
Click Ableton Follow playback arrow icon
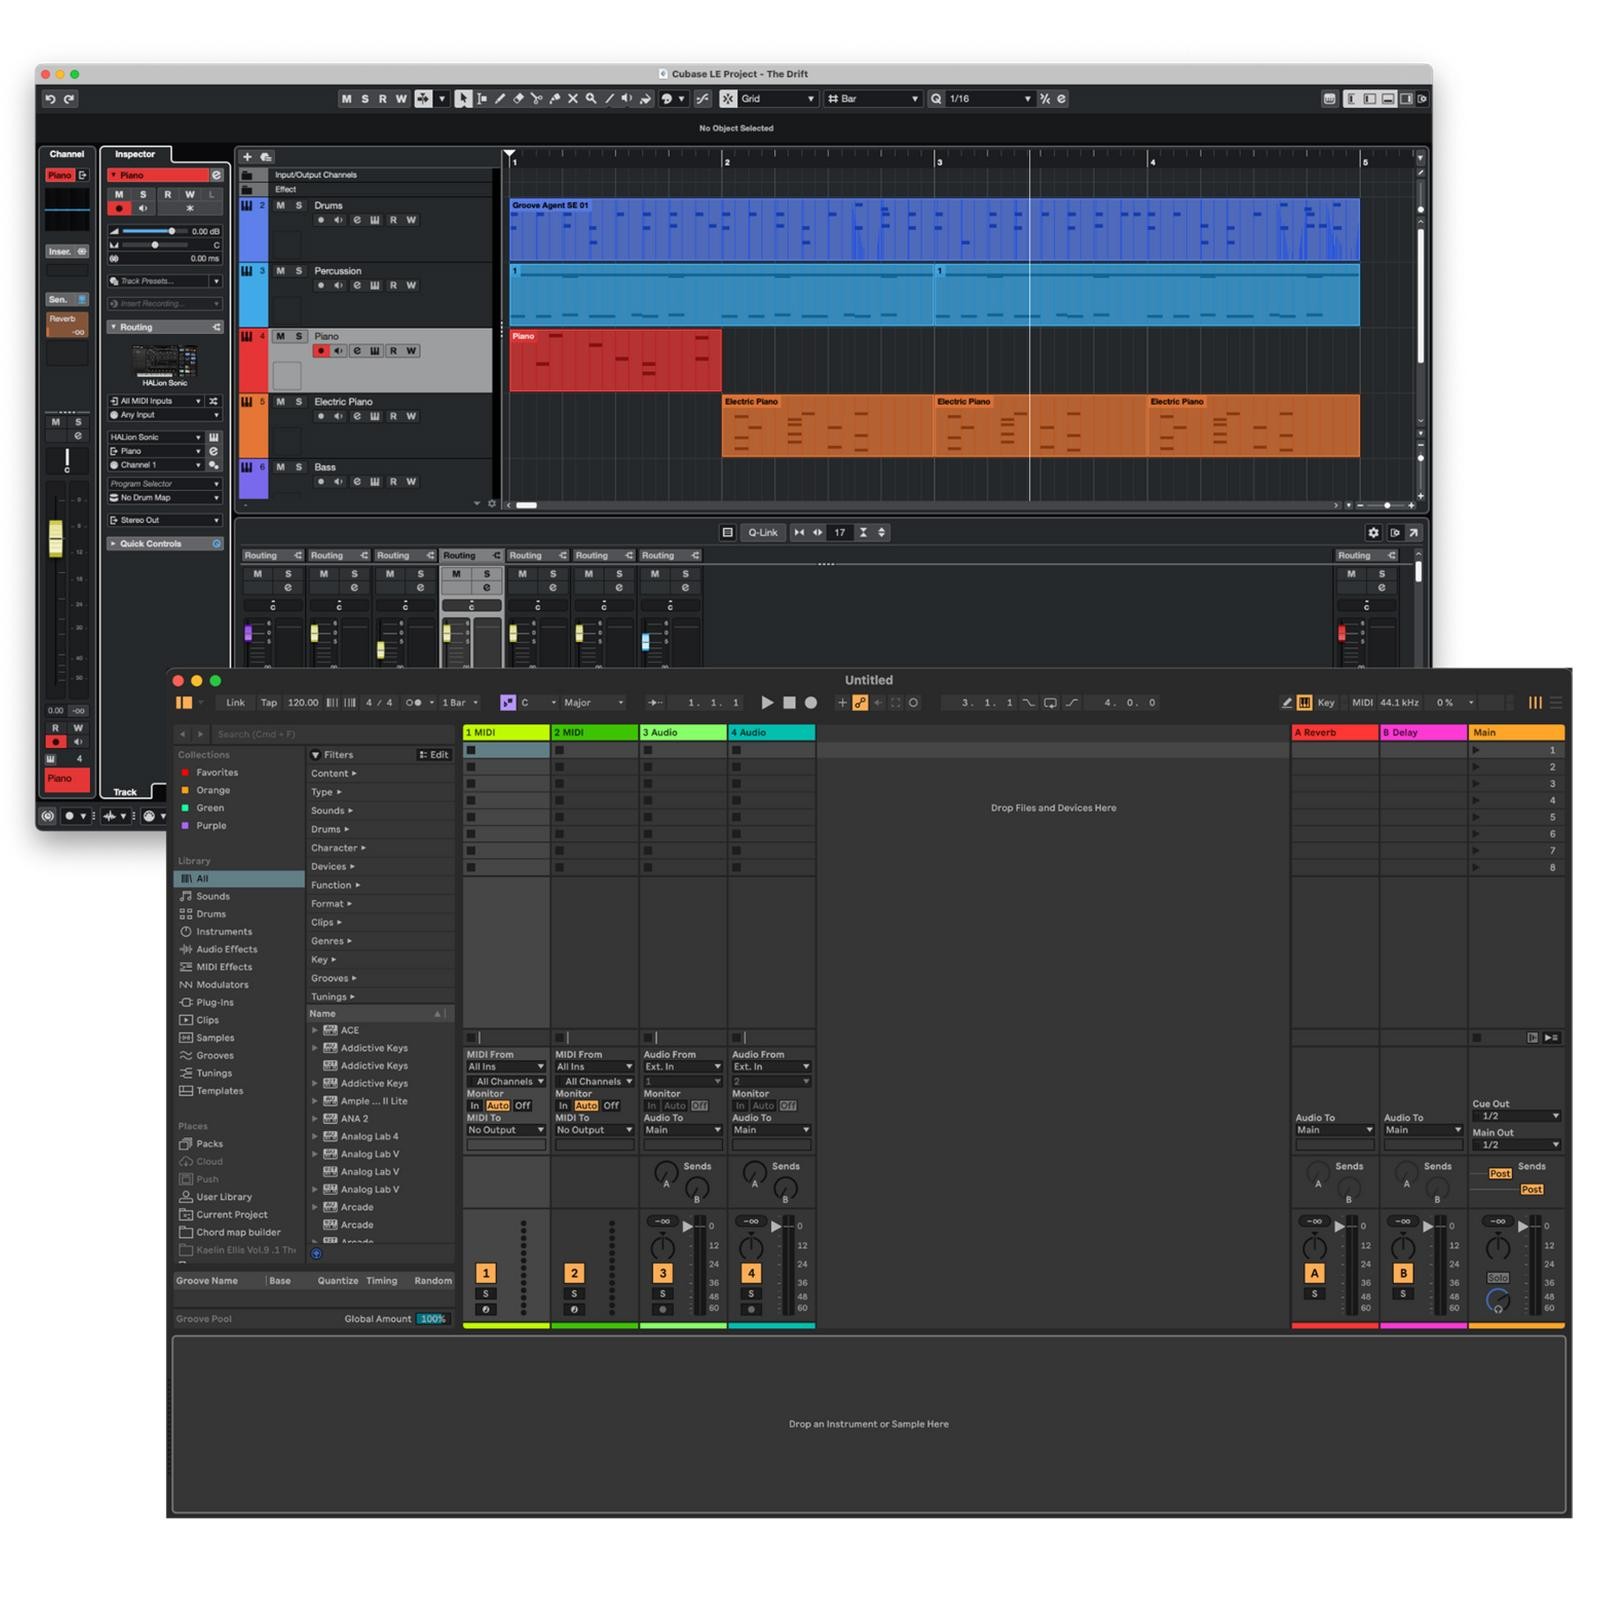coord(654,703)
